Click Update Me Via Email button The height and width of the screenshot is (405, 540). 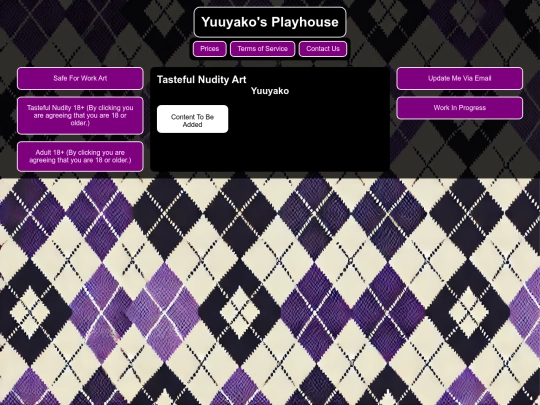(459, 79)
